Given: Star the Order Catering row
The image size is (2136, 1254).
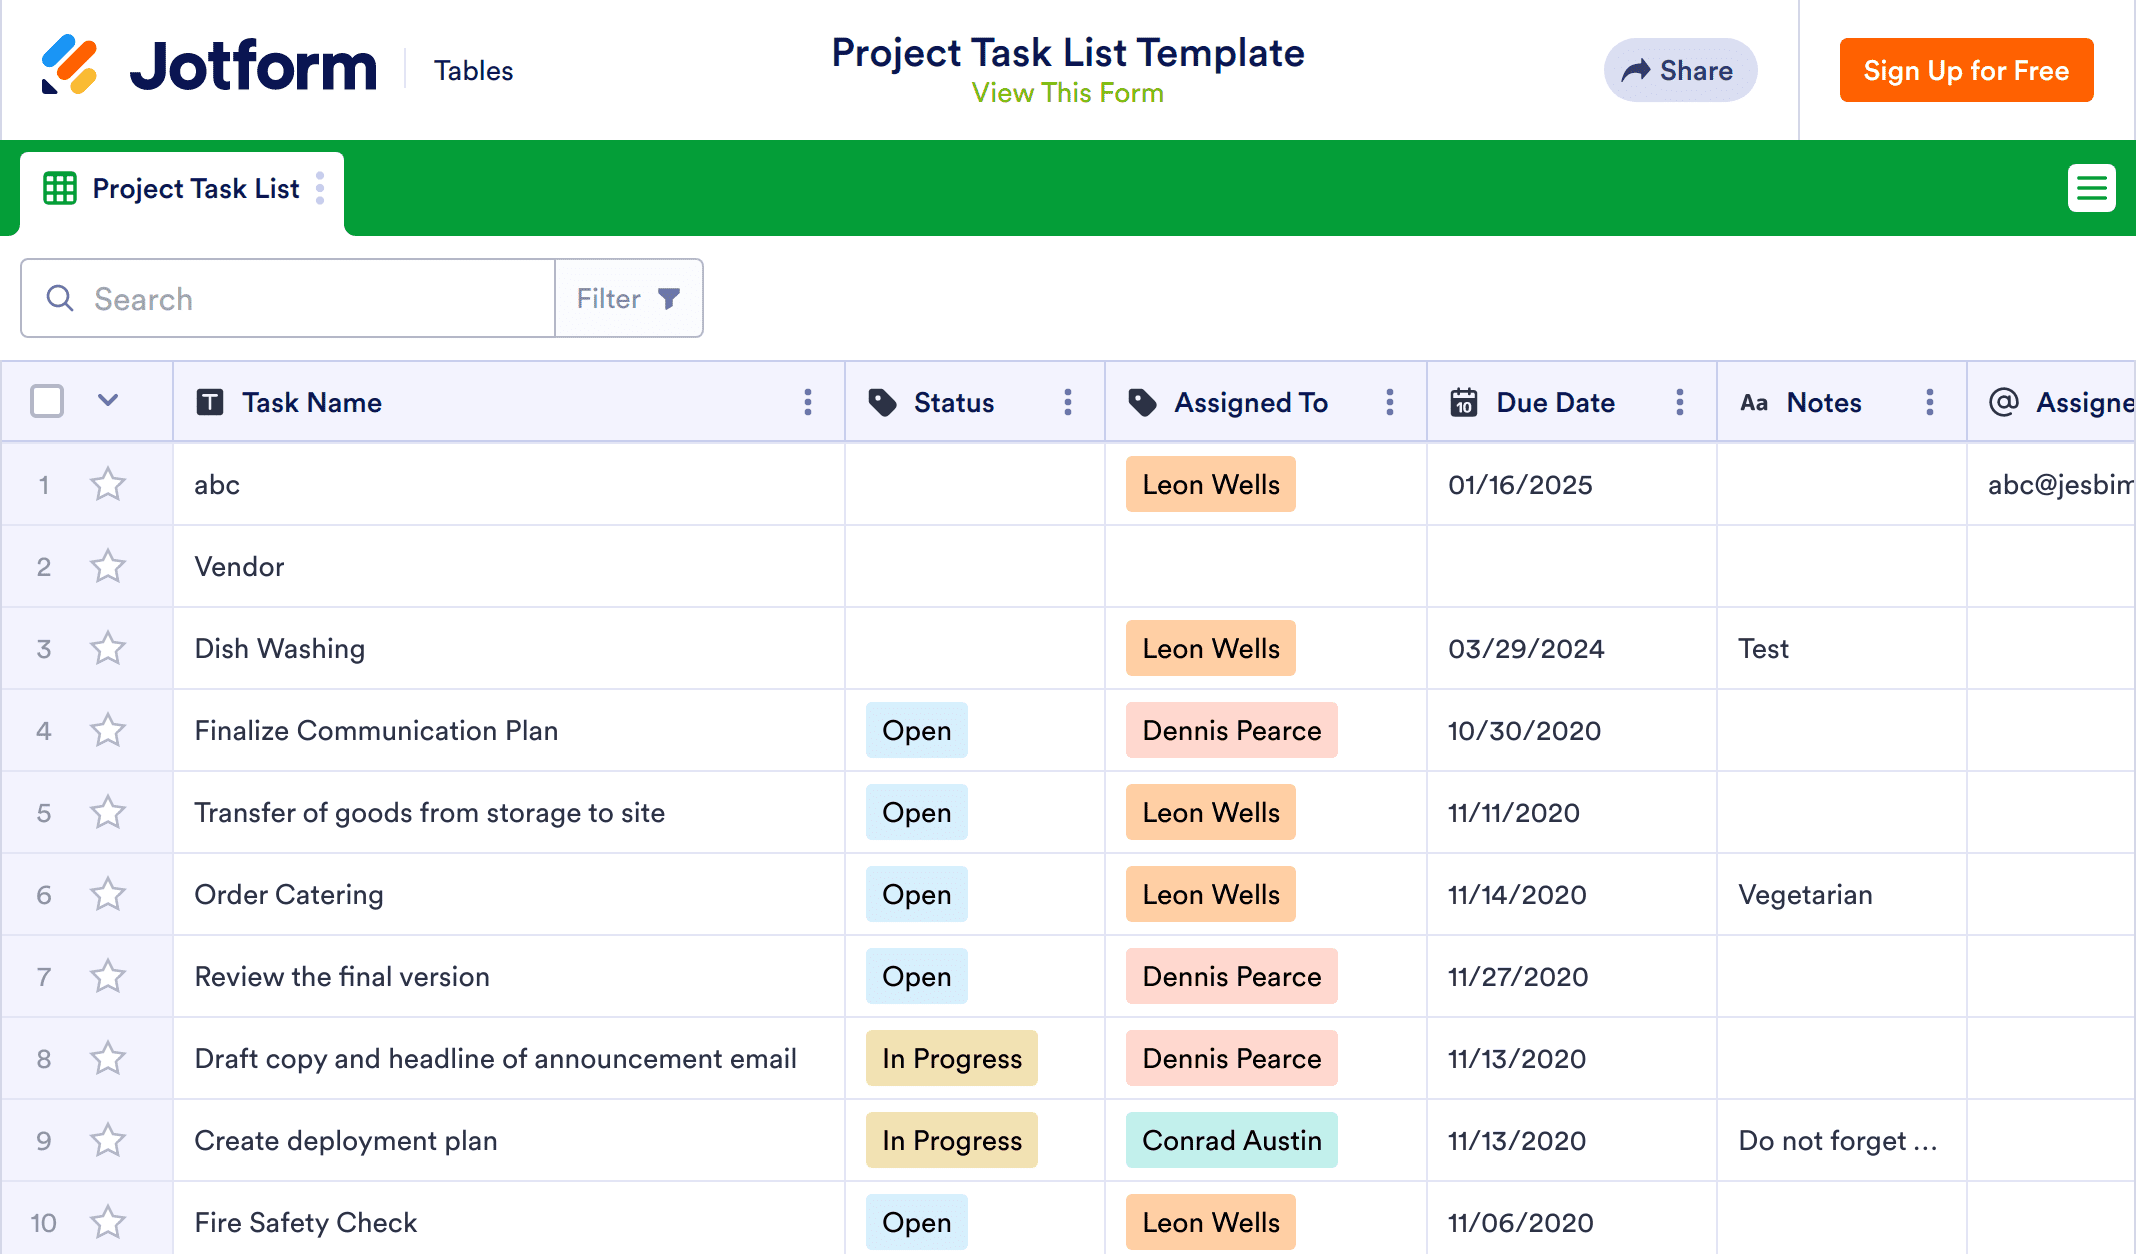Looking at the screenshot, I should click(107, 895).
